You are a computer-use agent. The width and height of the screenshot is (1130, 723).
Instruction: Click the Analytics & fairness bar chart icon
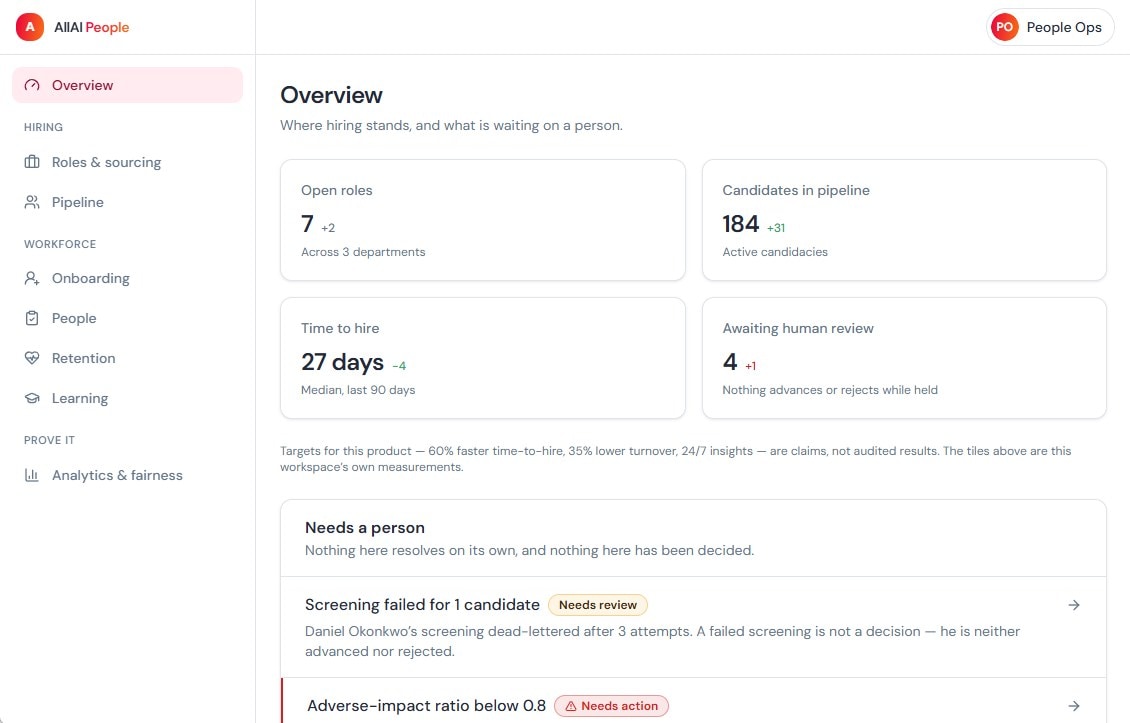(32, 475)
